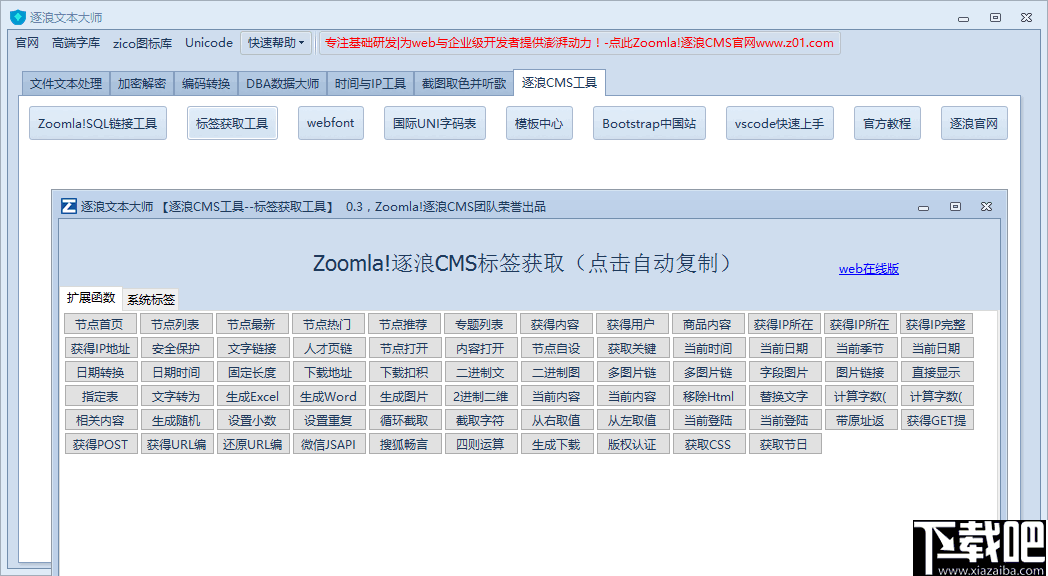Click the 标签获取工具 button
The width and height of the screenshot is (1048, 576).
pyautogui.click(x=232, y=123)
